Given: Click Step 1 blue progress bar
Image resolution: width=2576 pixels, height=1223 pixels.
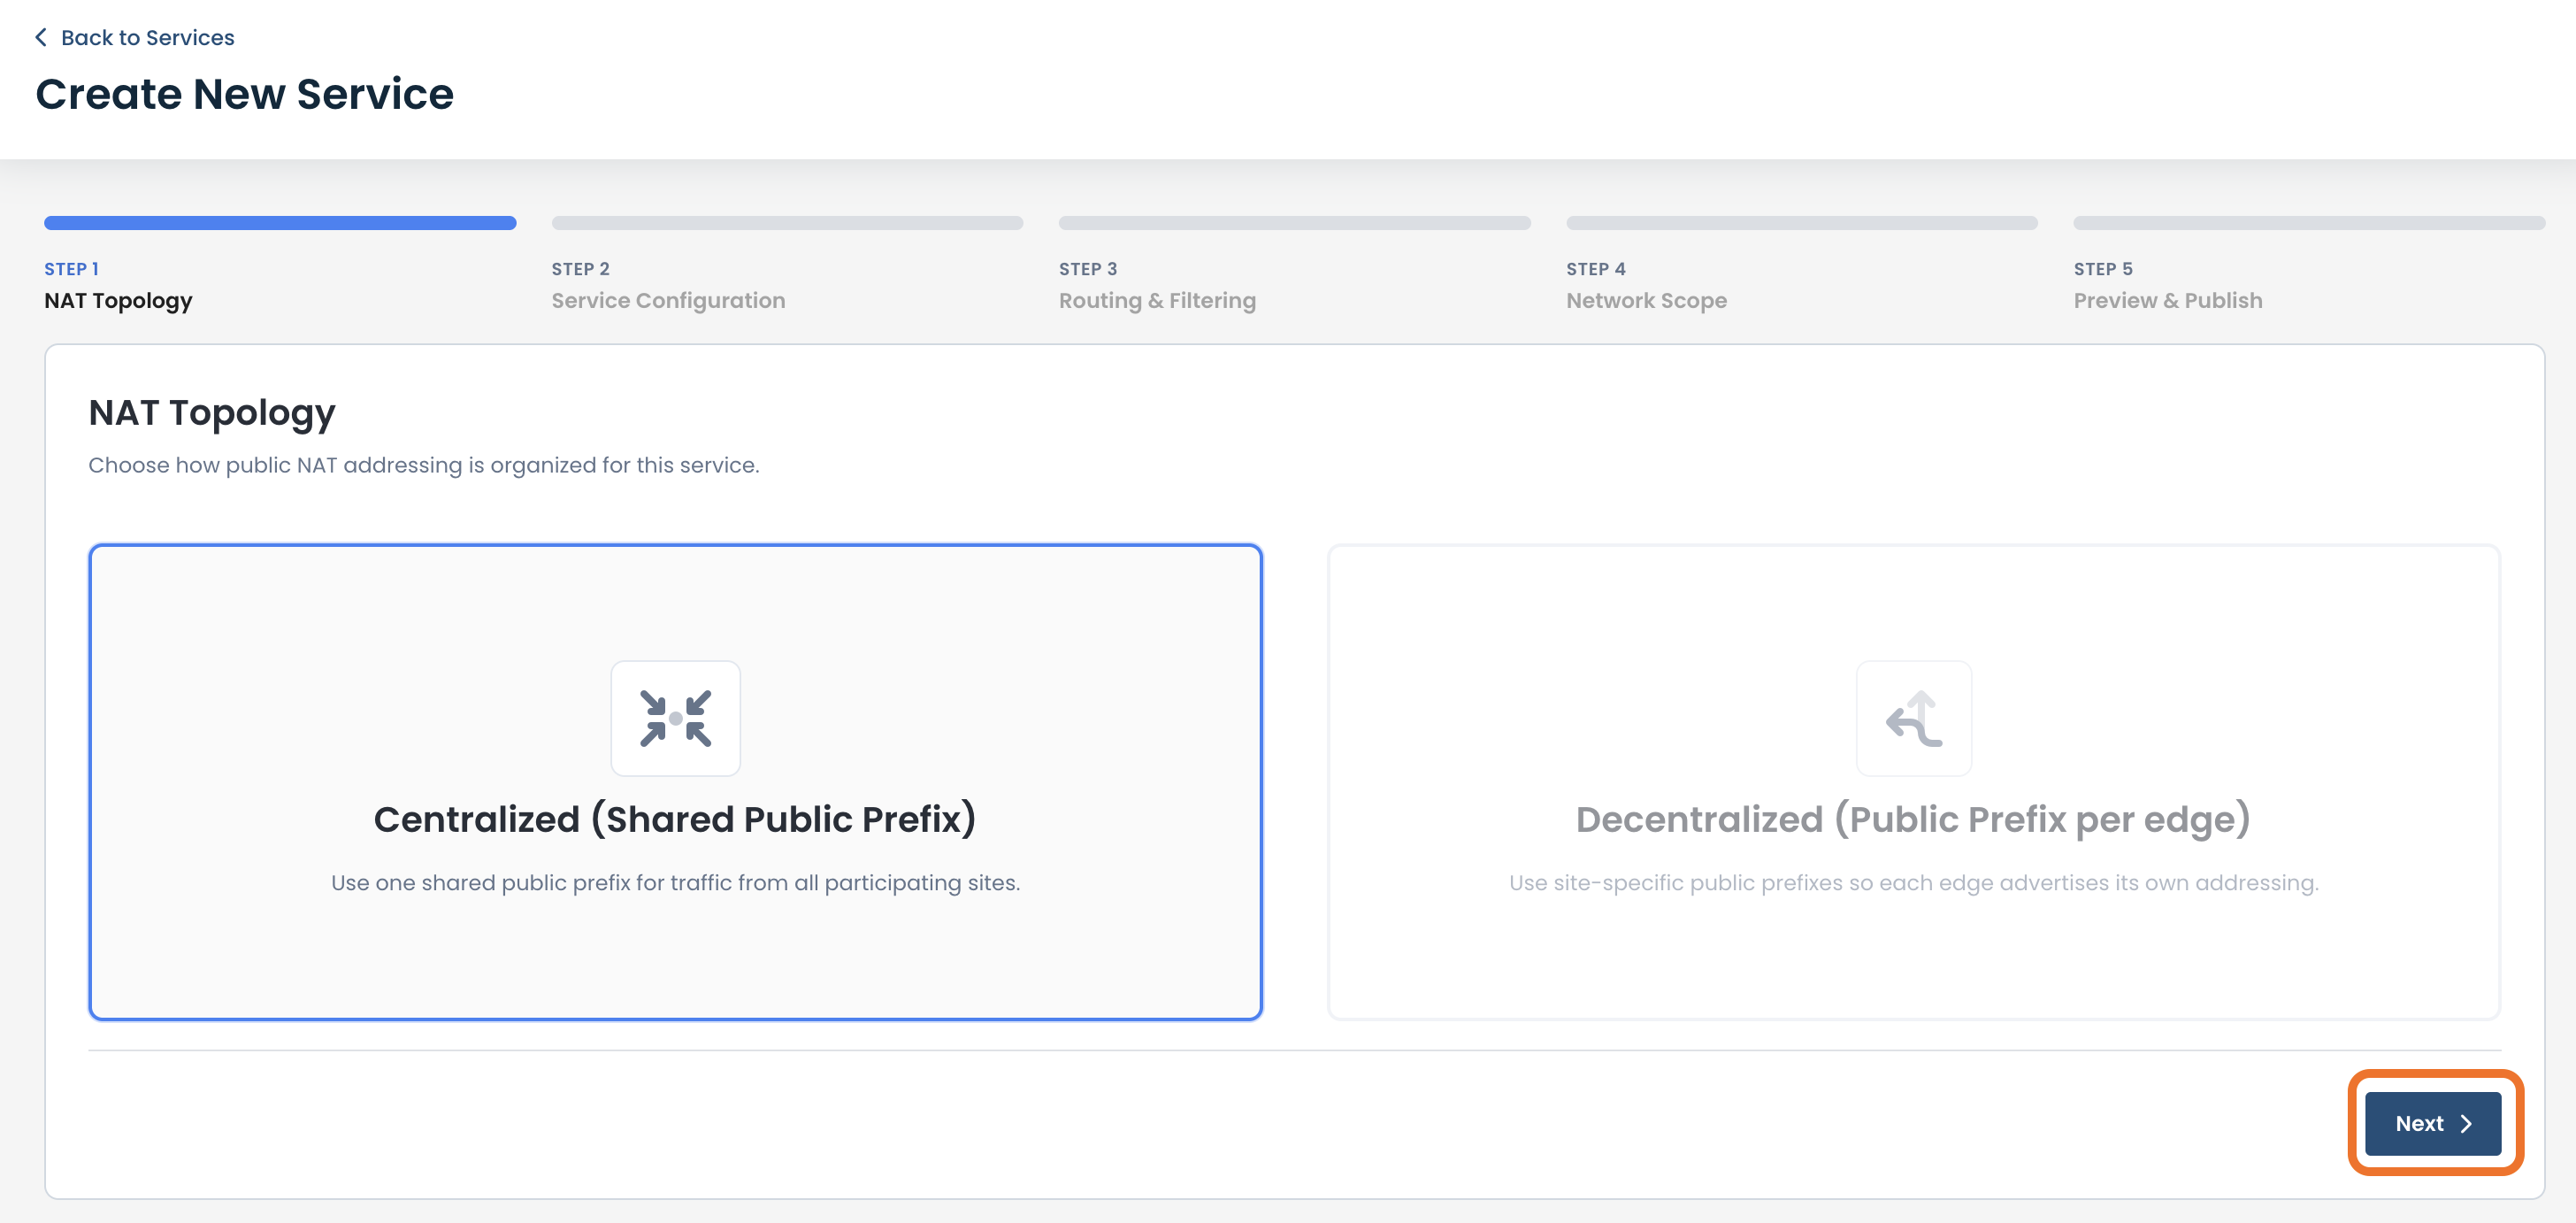Looking at the screenshot, I should pyautogui.click(x=280, y=223).
